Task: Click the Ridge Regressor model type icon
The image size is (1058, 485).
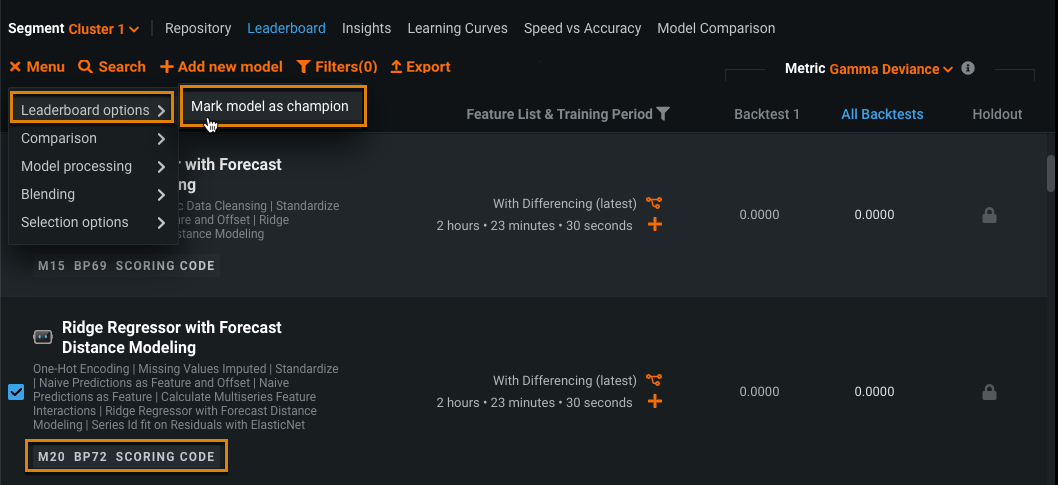Action: 43,337
